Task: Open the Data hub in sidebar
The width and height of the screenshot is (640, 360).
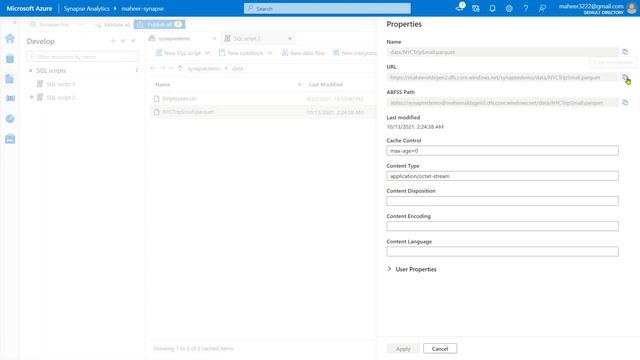Action: (x=10, y=59)
